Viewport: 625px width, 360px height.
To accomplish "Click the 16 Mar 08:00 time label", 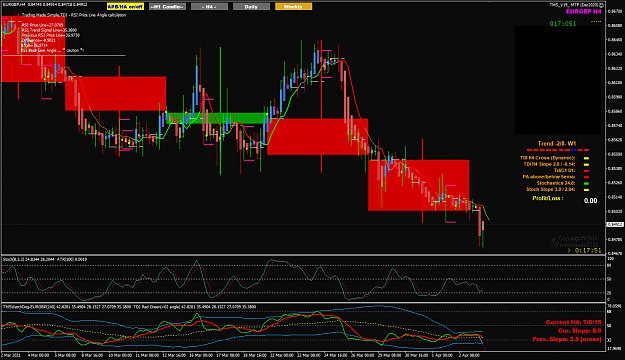I will (x=201, y=355).
